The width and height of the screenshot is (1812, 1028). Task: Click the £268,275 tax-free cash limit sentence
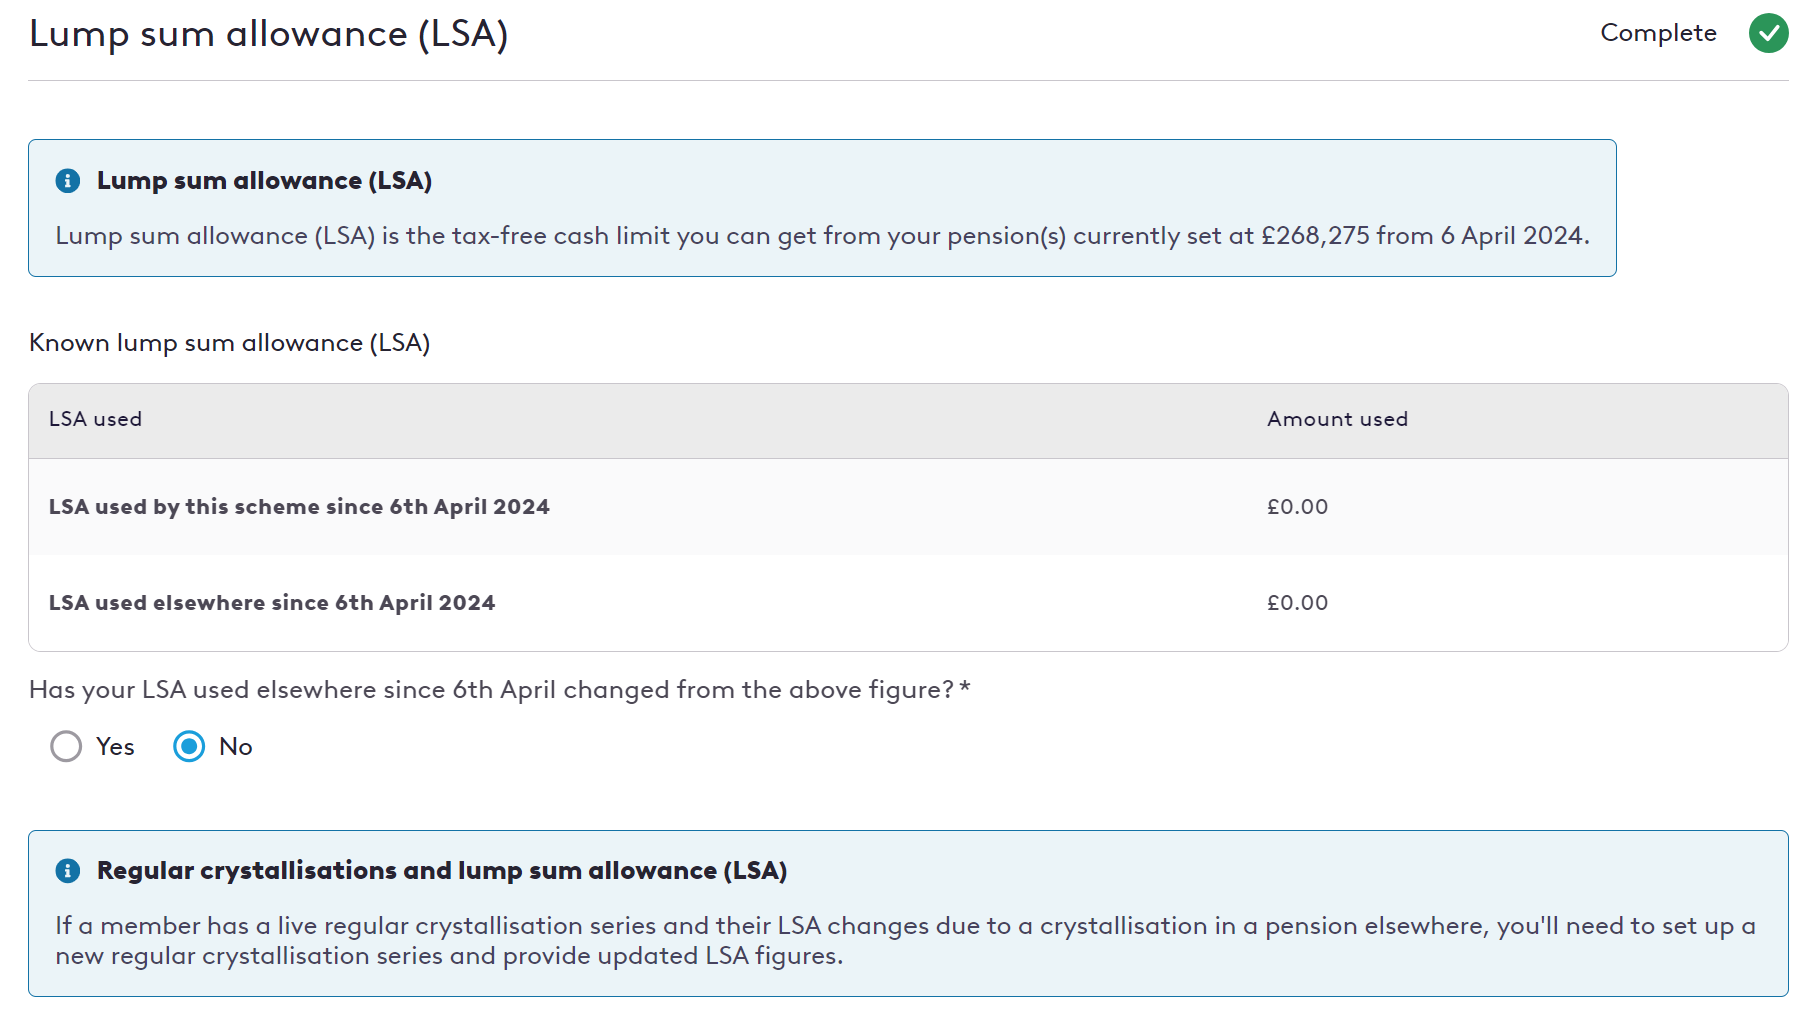click(x=822, y=236)
